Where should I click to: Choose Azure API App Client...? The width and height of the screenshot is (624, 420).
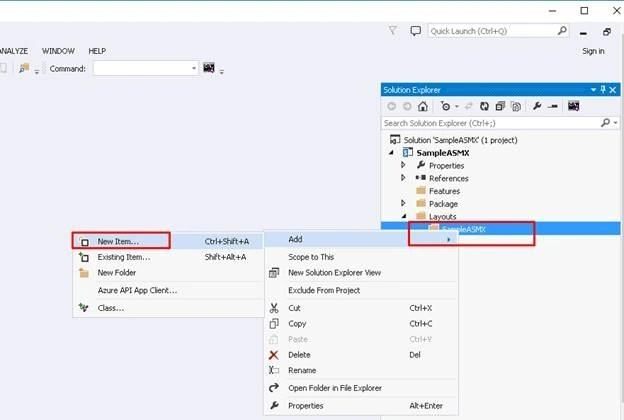168,291
